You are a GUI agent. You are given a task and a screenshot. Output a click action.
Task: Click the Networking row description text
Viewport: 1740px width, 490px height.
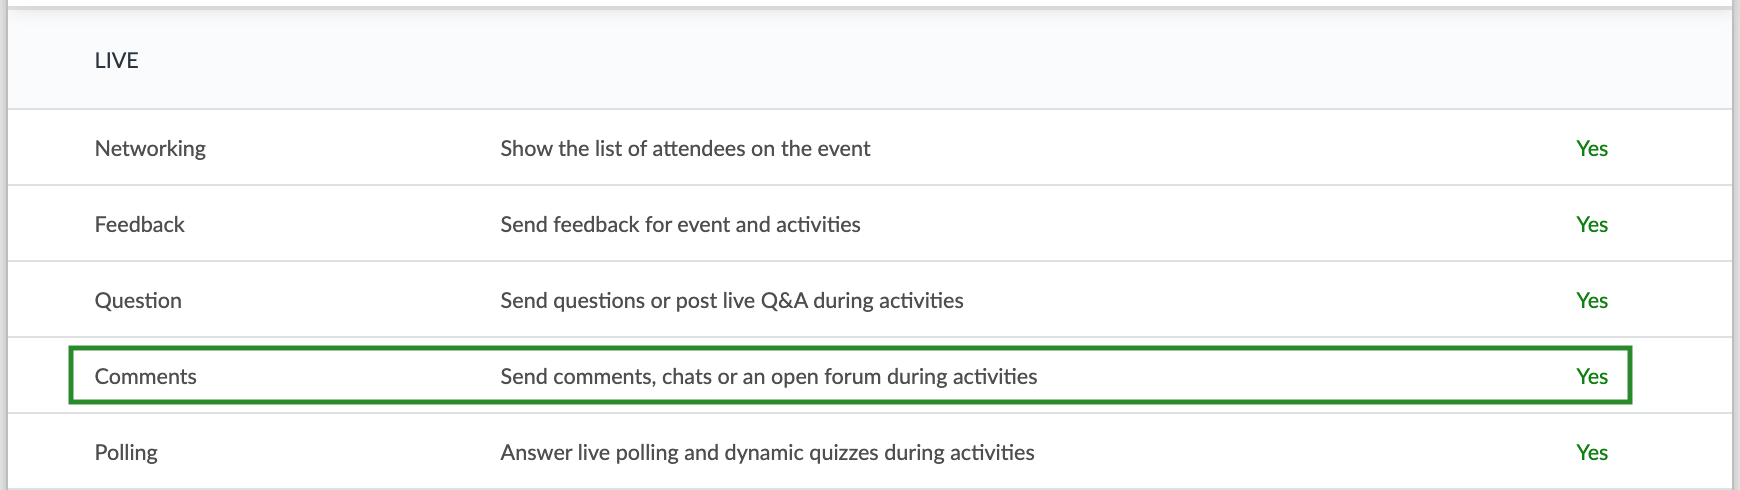pyautogui.click(x=685, y=148)
